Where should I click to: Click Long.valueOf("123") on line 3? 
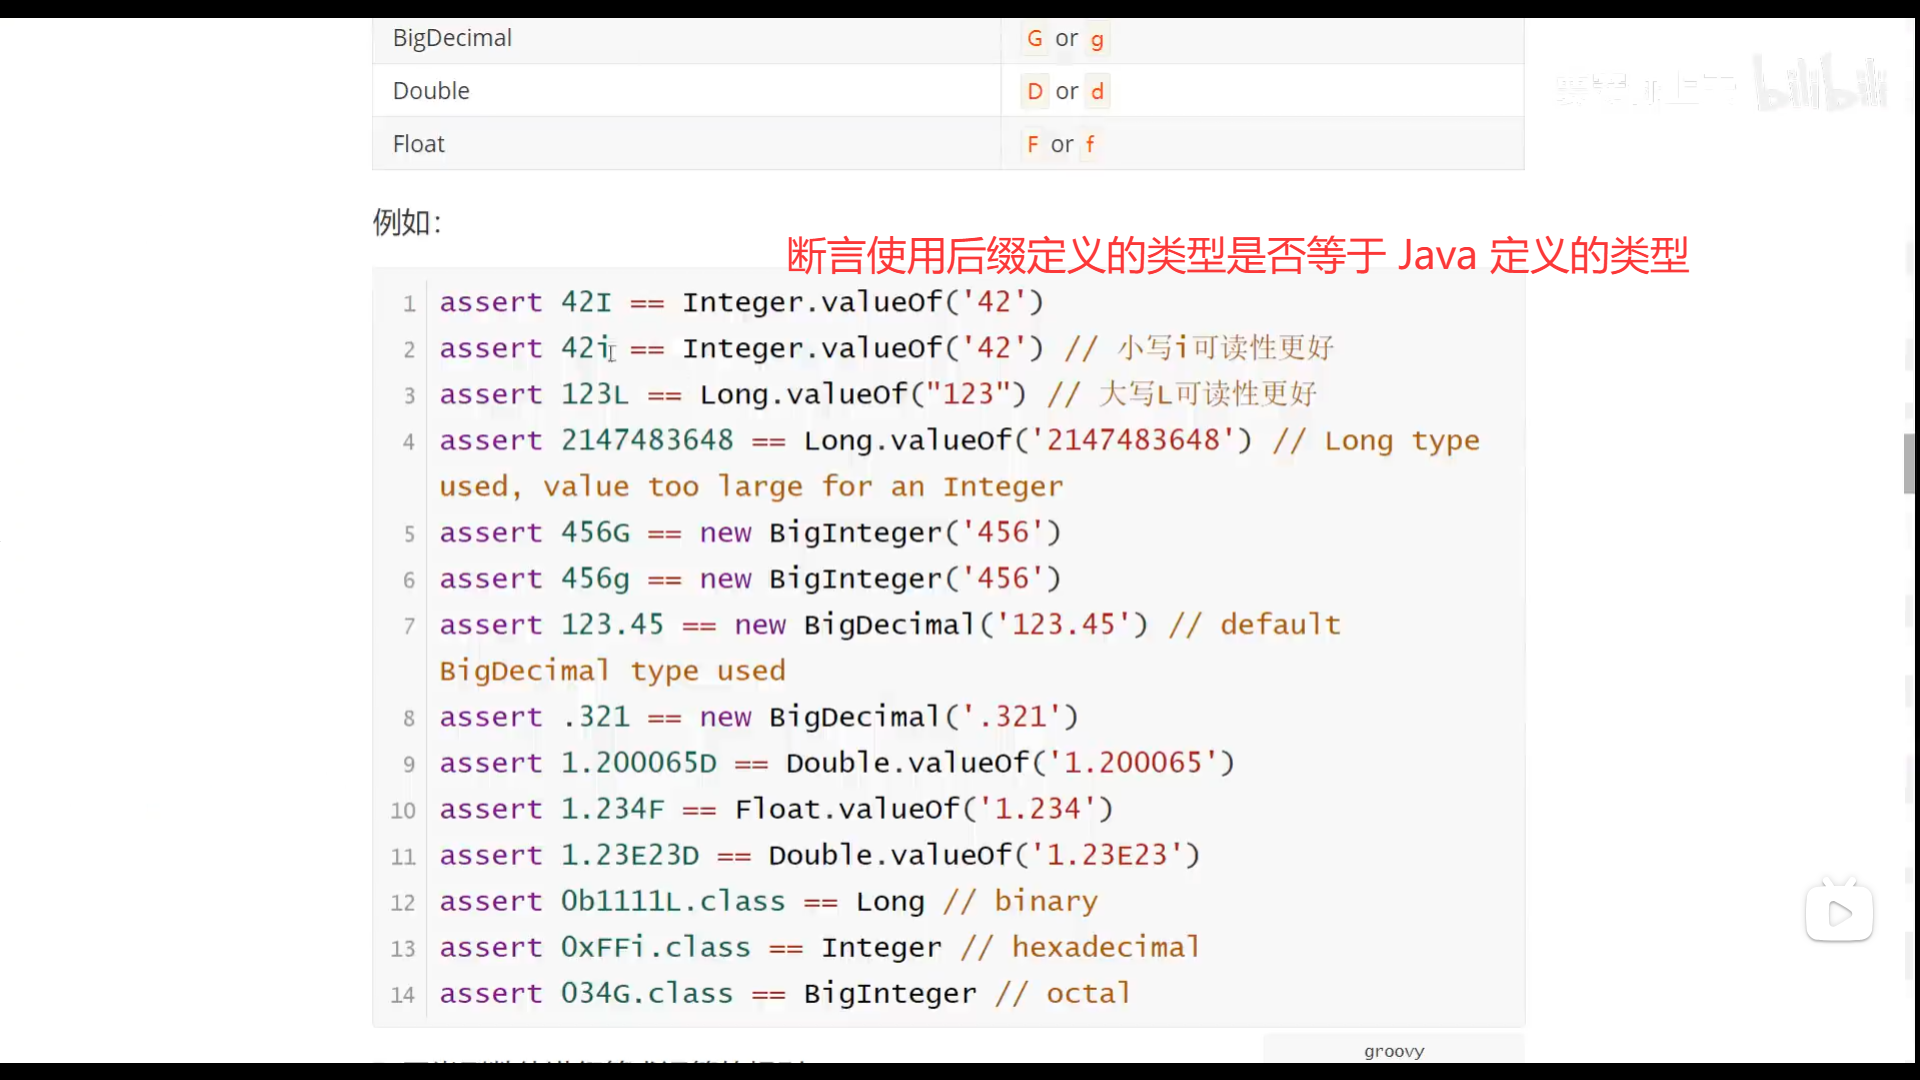point(862,394)
